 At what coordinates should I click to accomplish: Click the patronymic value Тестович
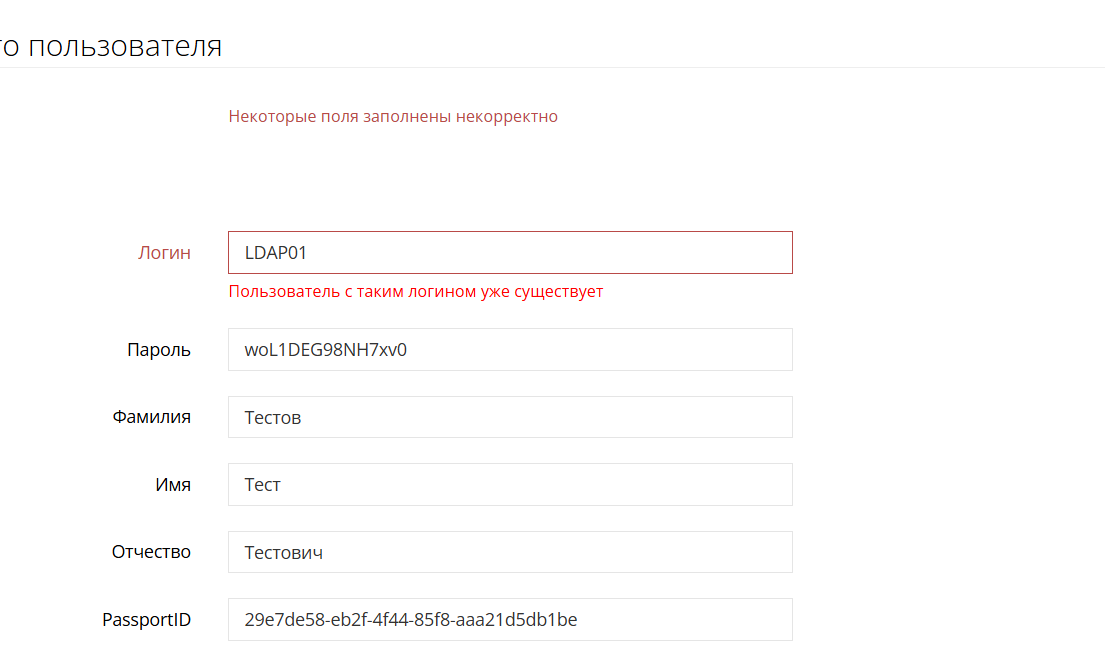pyautogui.click(x=284, y=553)
